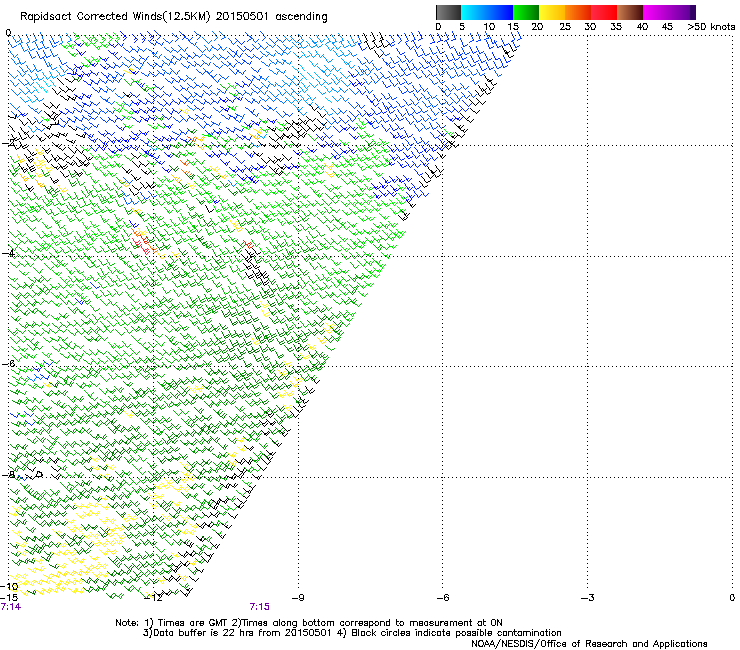Click the dark purple 45-50 knots swatch
The width and height of the screenshot is (740, 650).
[682, 12]
